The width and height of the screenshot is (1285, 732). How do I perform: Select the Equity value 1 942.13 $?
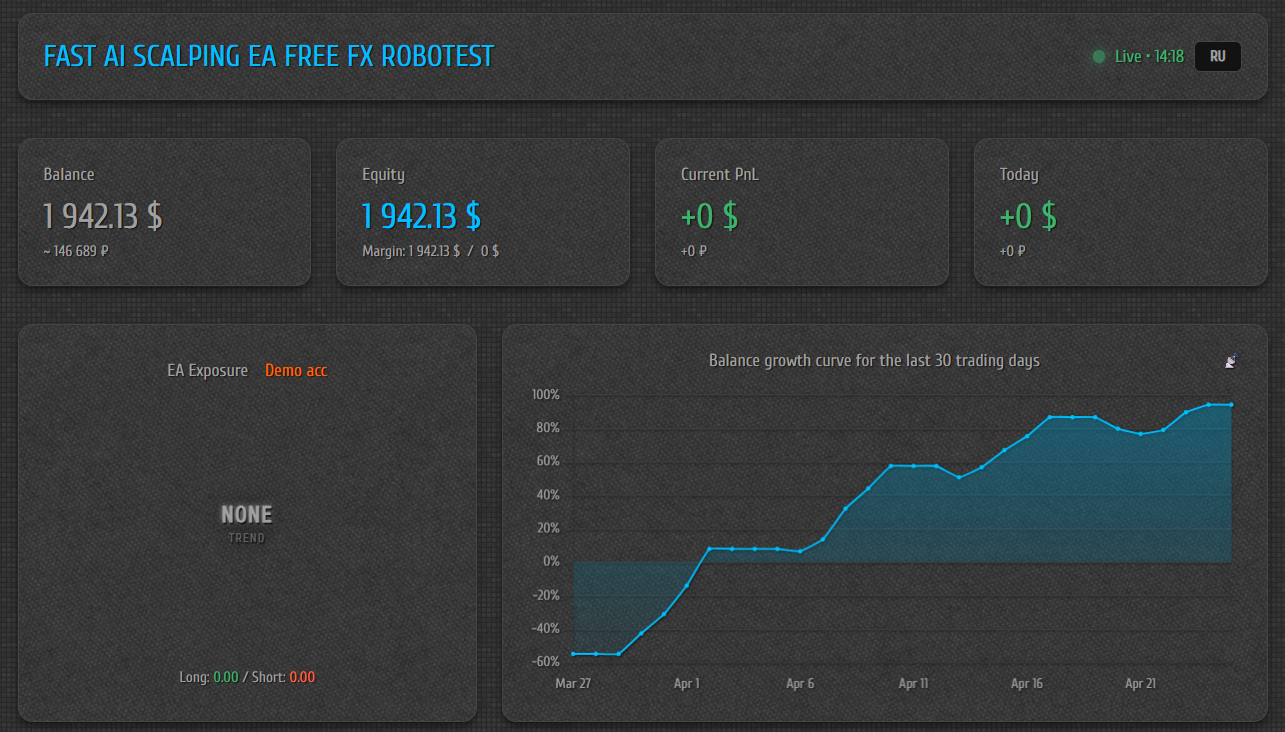click(x=421, y=216)
